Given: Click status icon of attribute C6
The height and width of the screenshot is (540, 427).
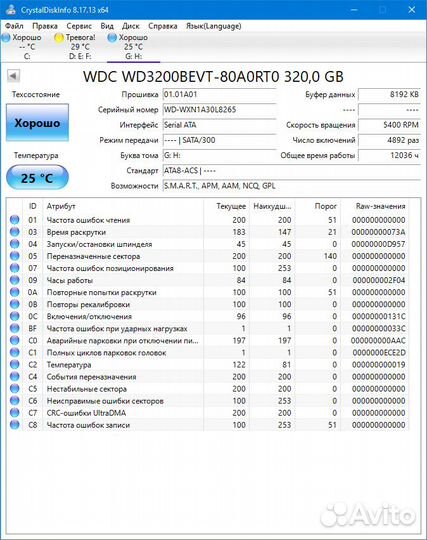Looking at the screenshot, I should (x=14, y=400).
